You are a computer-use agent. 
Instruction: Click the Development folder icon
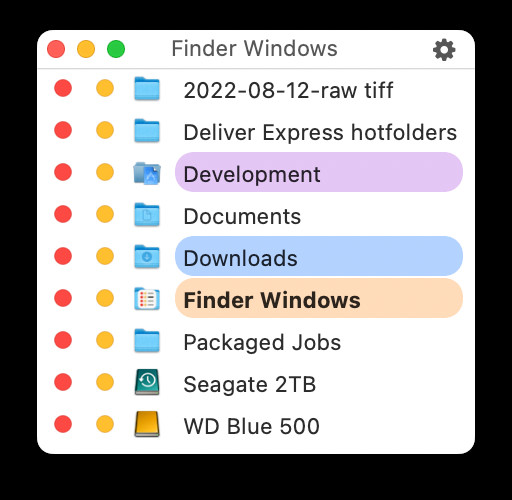(147, 173)
